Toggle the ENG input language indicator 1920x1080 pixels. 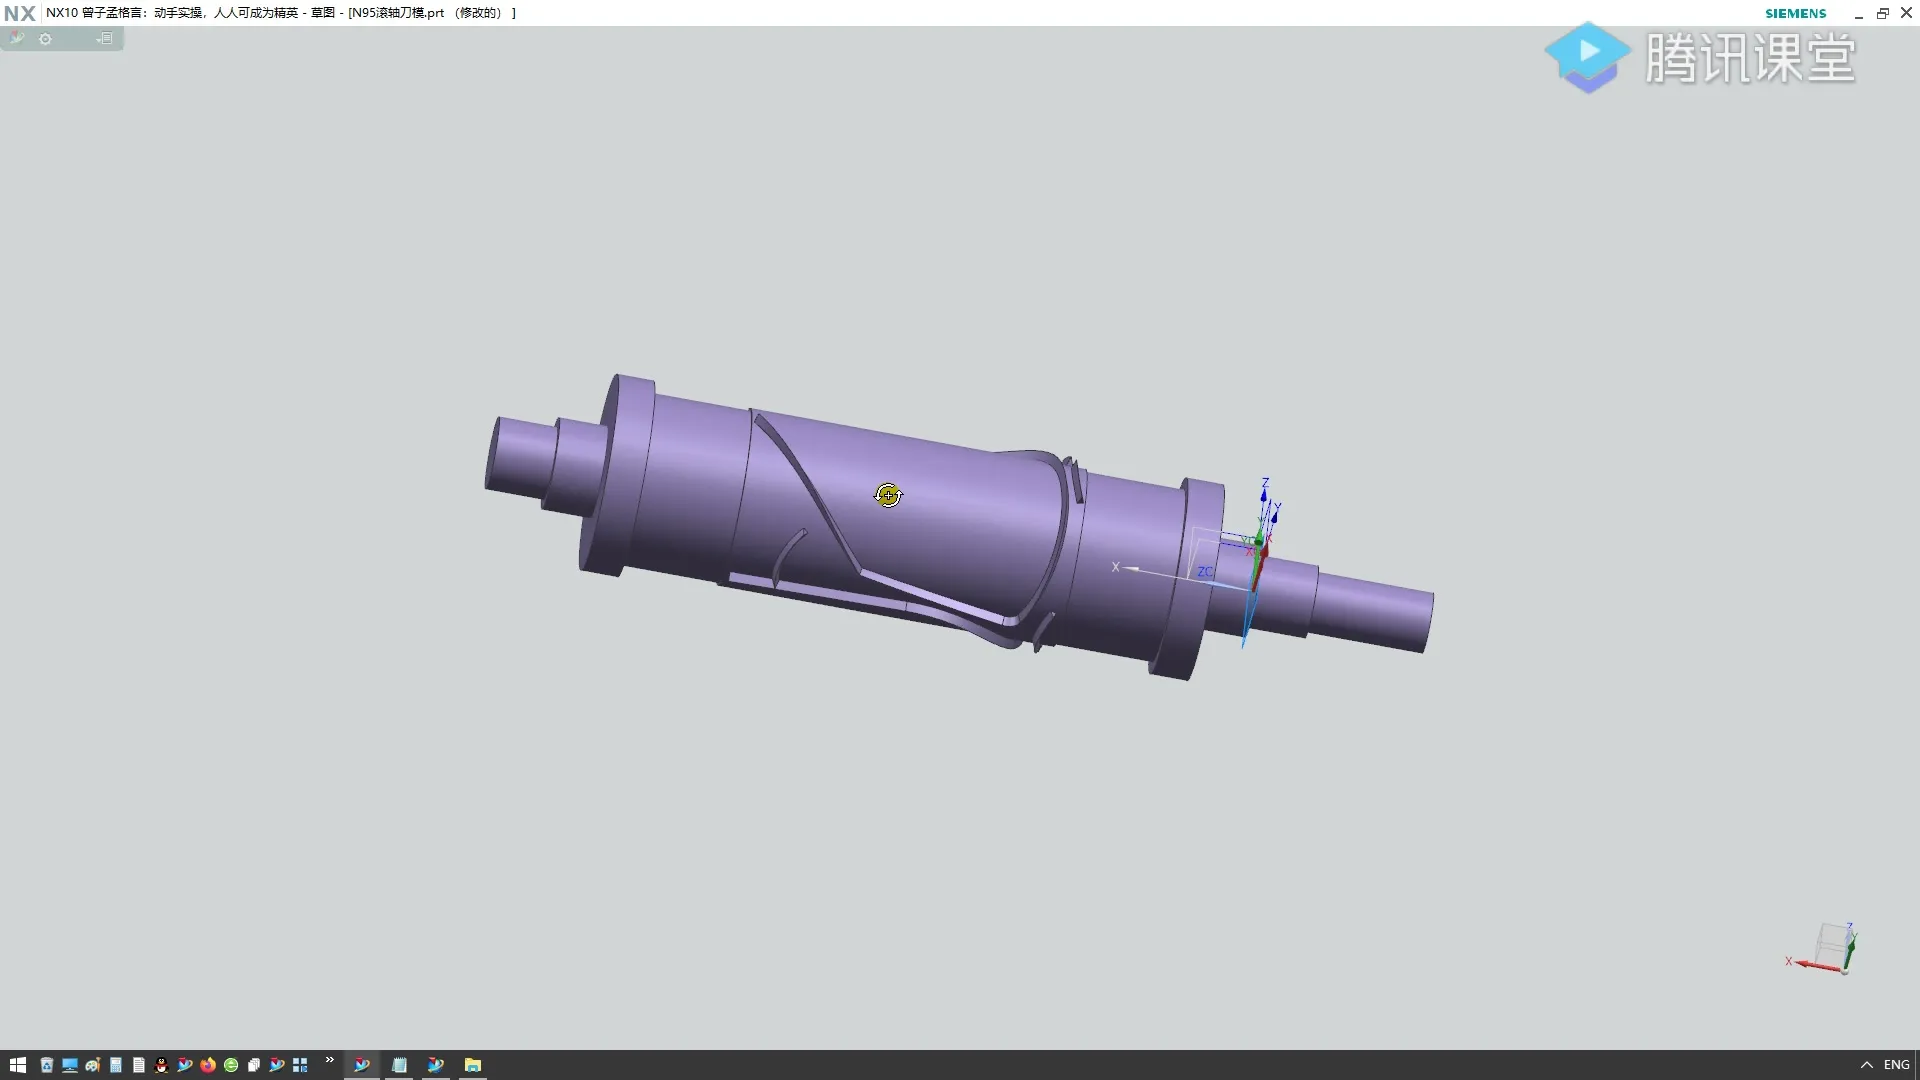(x=1896, y=1065)
